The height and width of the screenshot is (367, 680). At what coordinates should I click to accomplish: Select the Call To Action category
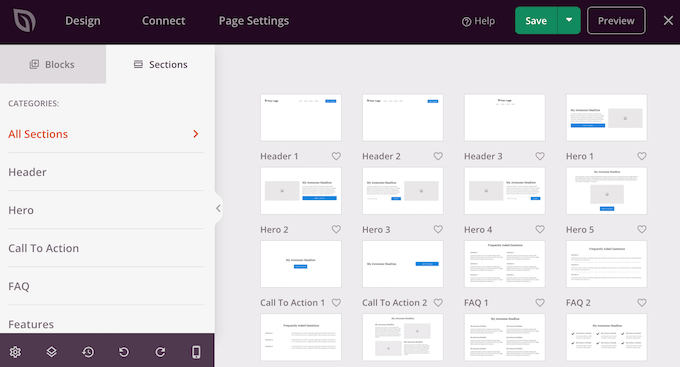pyautogui.click(x=106, y=248)
